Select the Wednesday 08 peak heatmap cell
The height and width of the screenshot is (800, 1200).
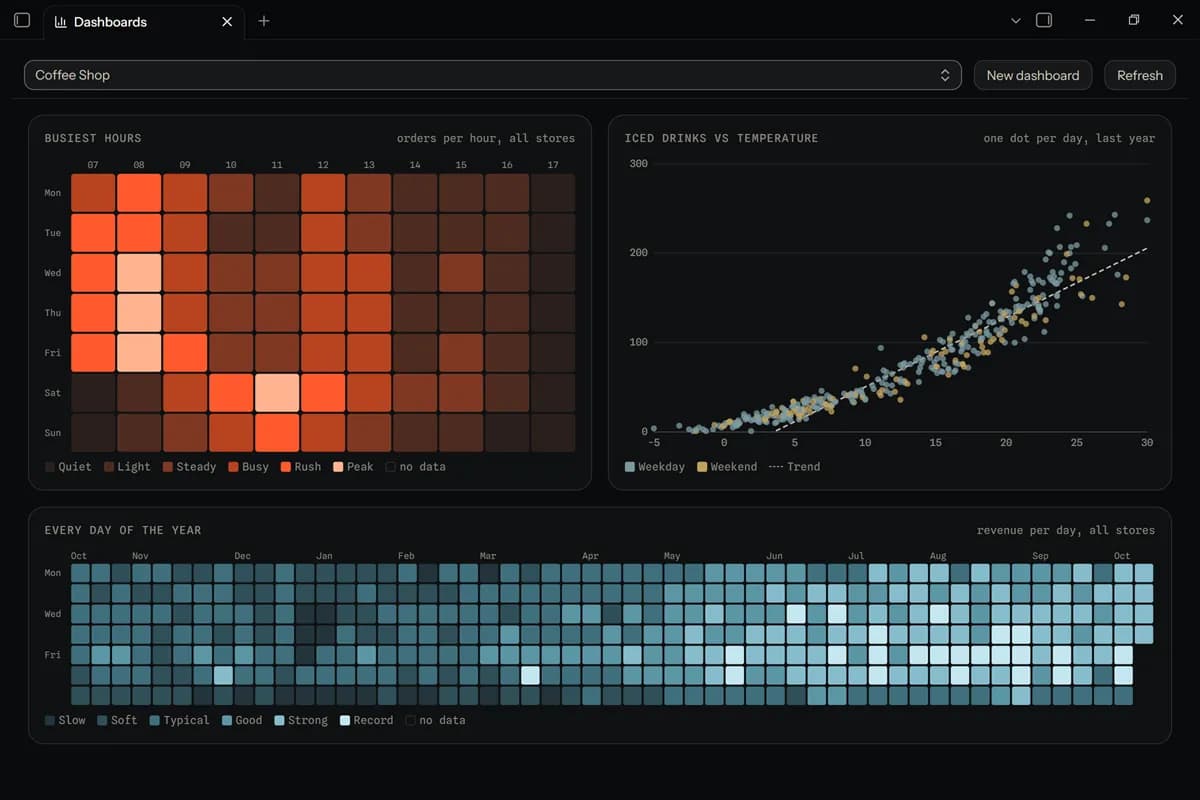click(139, 273)
